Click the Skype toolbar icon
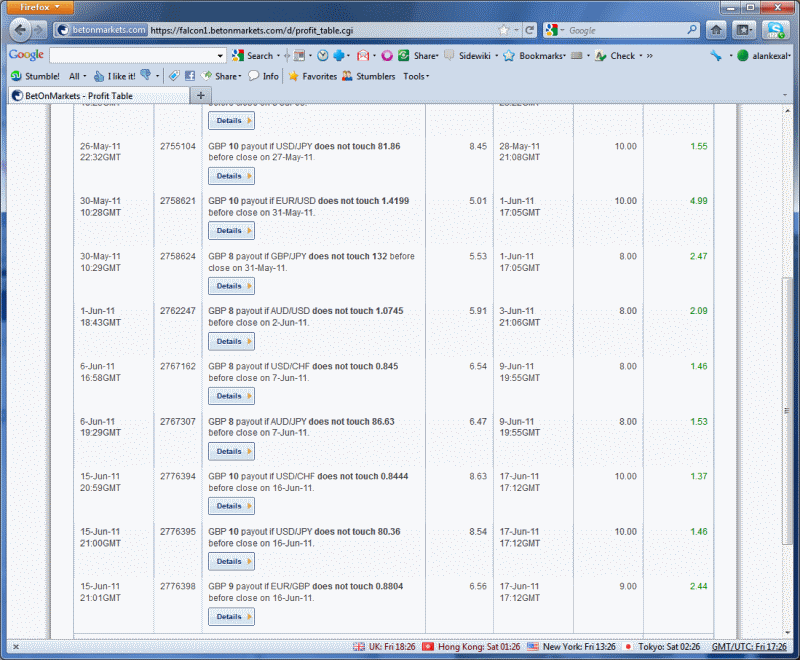Image resolution: width=800 pixels, height=660 pixels. pos(776,30)
